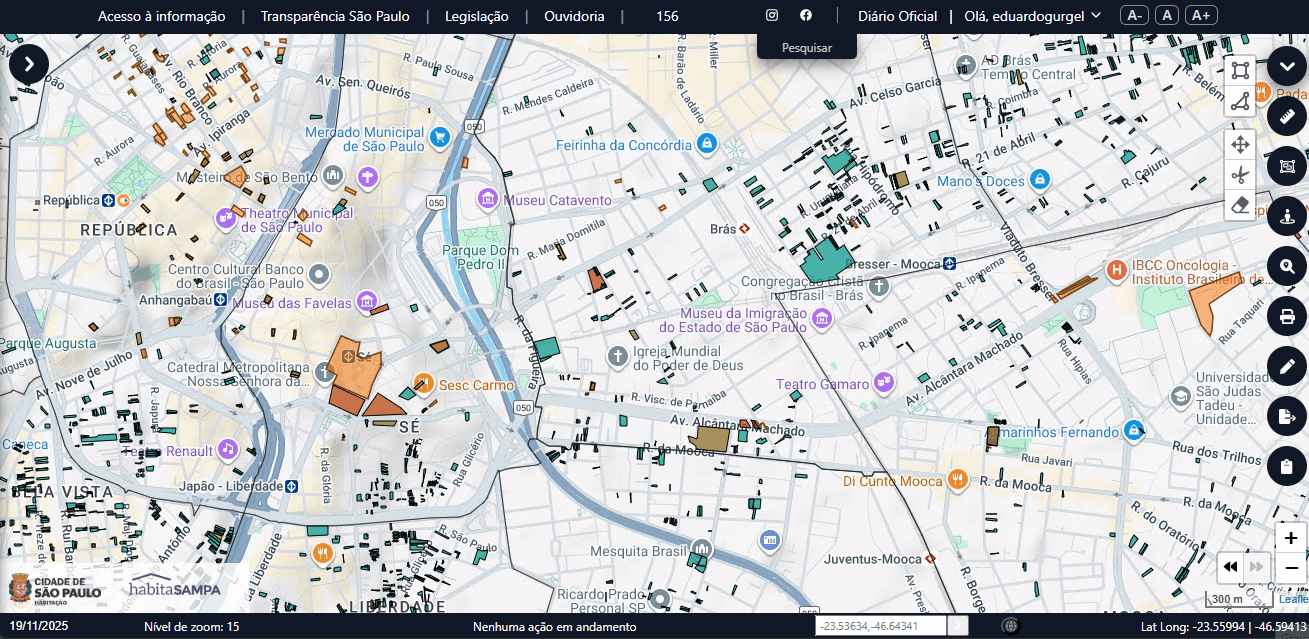Expand the left side panel arrow
Image resolution: width=1309 pixels, height=639 pixels.
29,64
